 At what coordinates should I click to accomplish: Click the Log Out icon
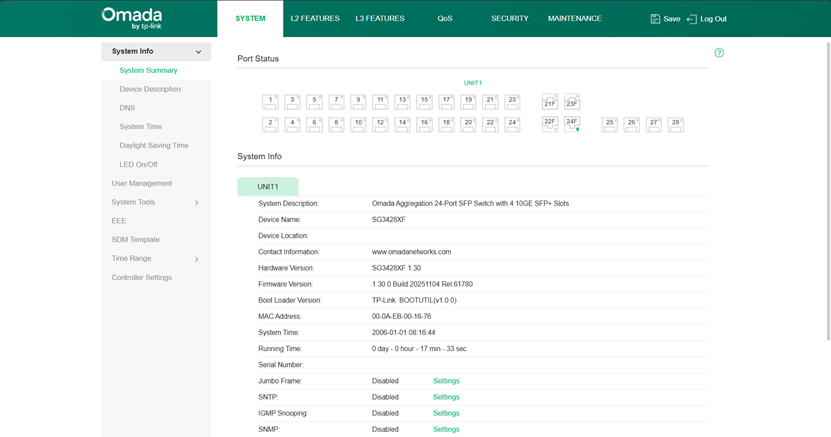point(691,19)
